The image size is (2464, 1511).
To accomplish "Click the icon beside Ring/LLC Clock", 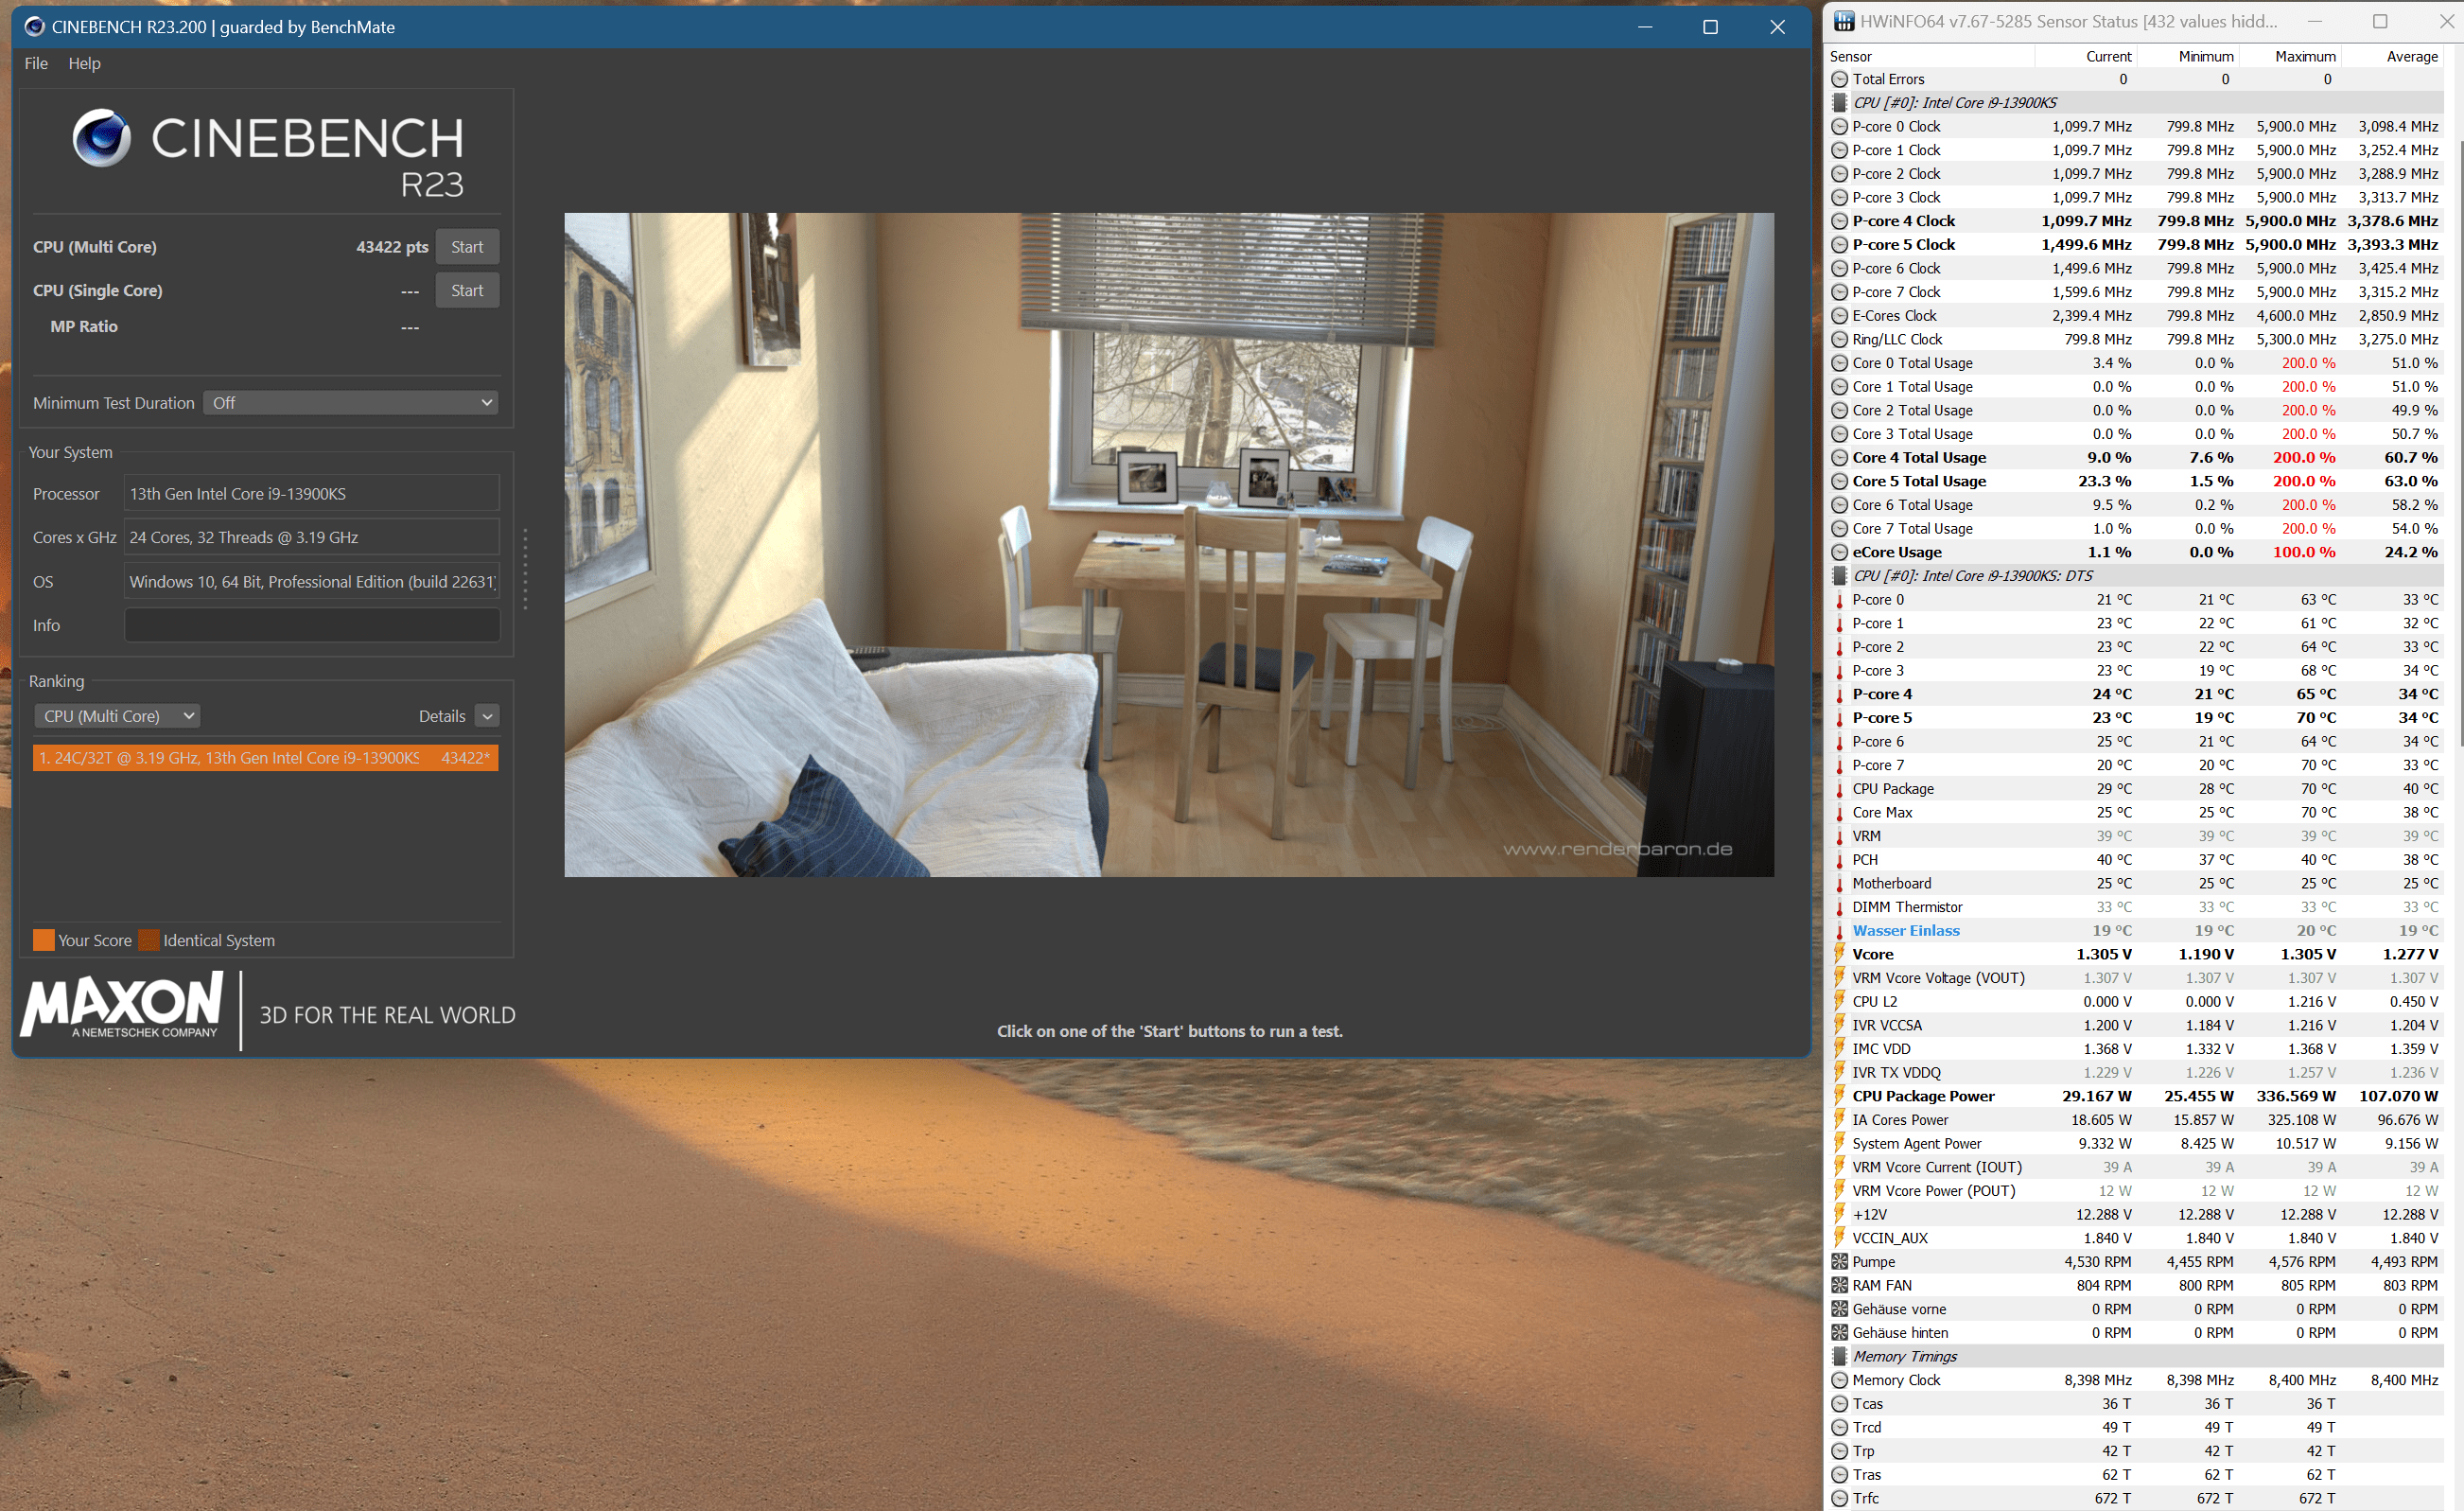I will pos(1839,340).
